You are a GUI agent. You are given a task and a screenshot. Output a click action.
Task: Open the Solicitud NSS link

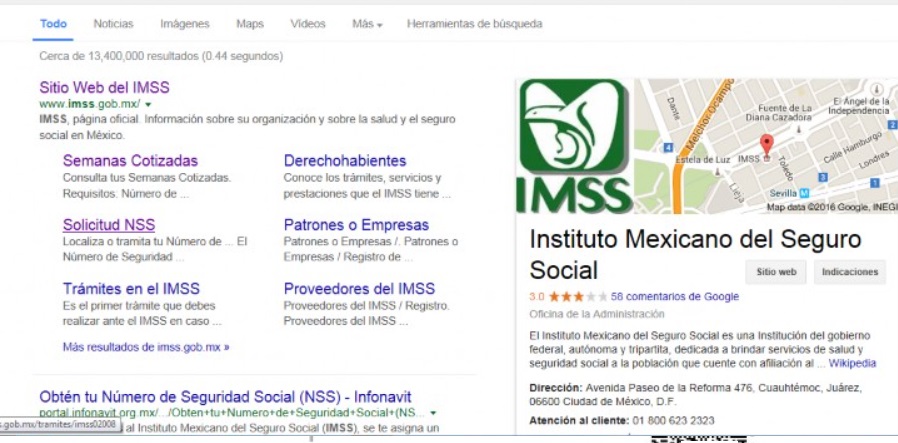[109, 225]
